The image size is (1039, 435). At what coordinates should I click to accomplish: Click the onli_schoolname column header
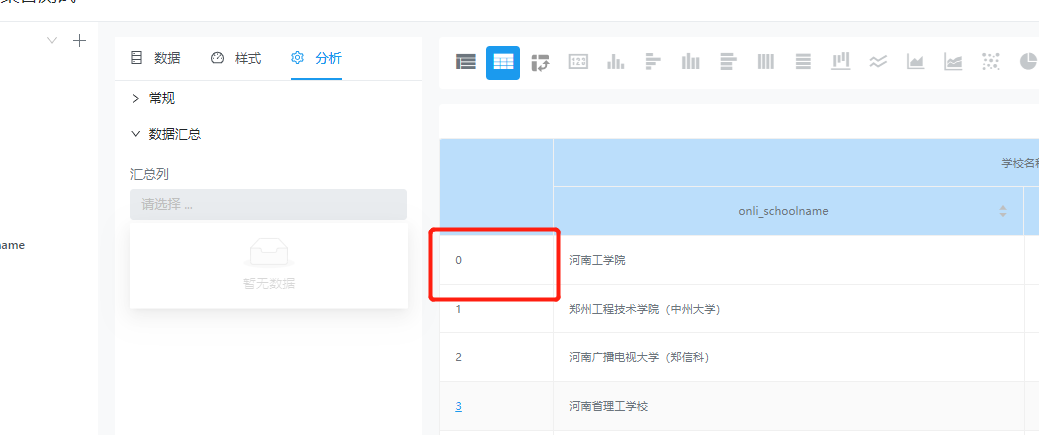click(x=789, y=212)
